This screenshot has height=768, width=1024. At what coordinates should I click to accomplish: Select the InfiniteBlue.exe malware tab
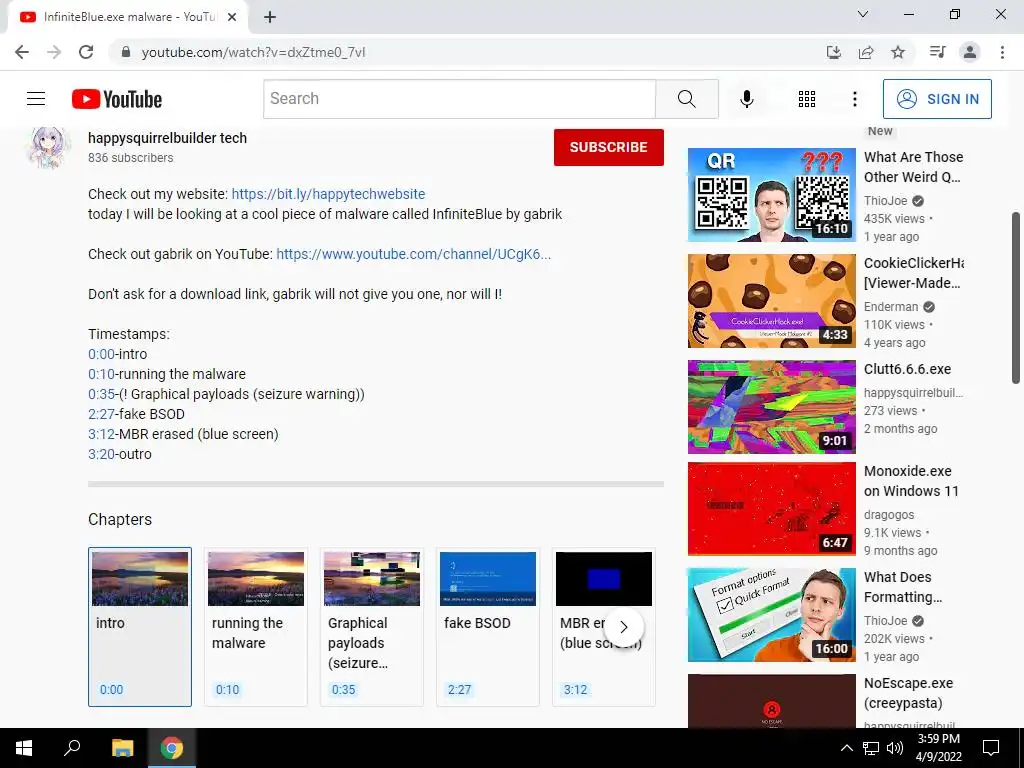pos(128,17)
